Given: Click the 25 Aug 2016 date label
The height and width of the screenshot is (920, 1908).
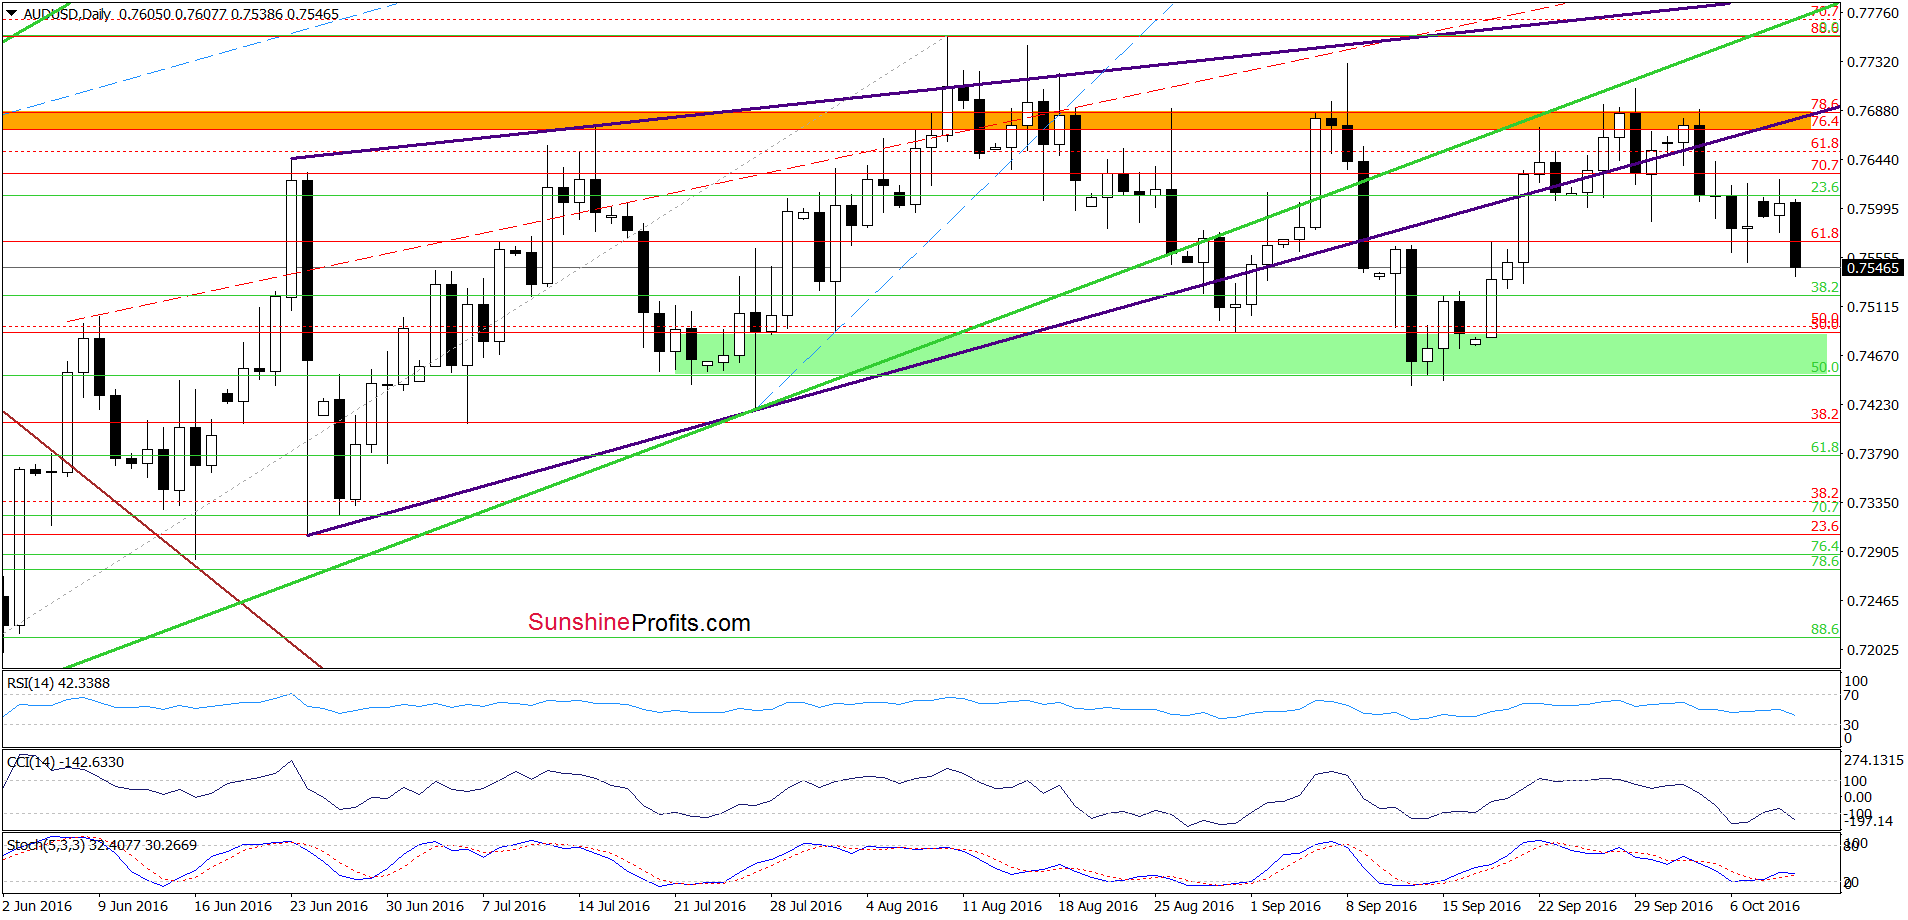Looking at the screenshot, I should [1194, 906].
